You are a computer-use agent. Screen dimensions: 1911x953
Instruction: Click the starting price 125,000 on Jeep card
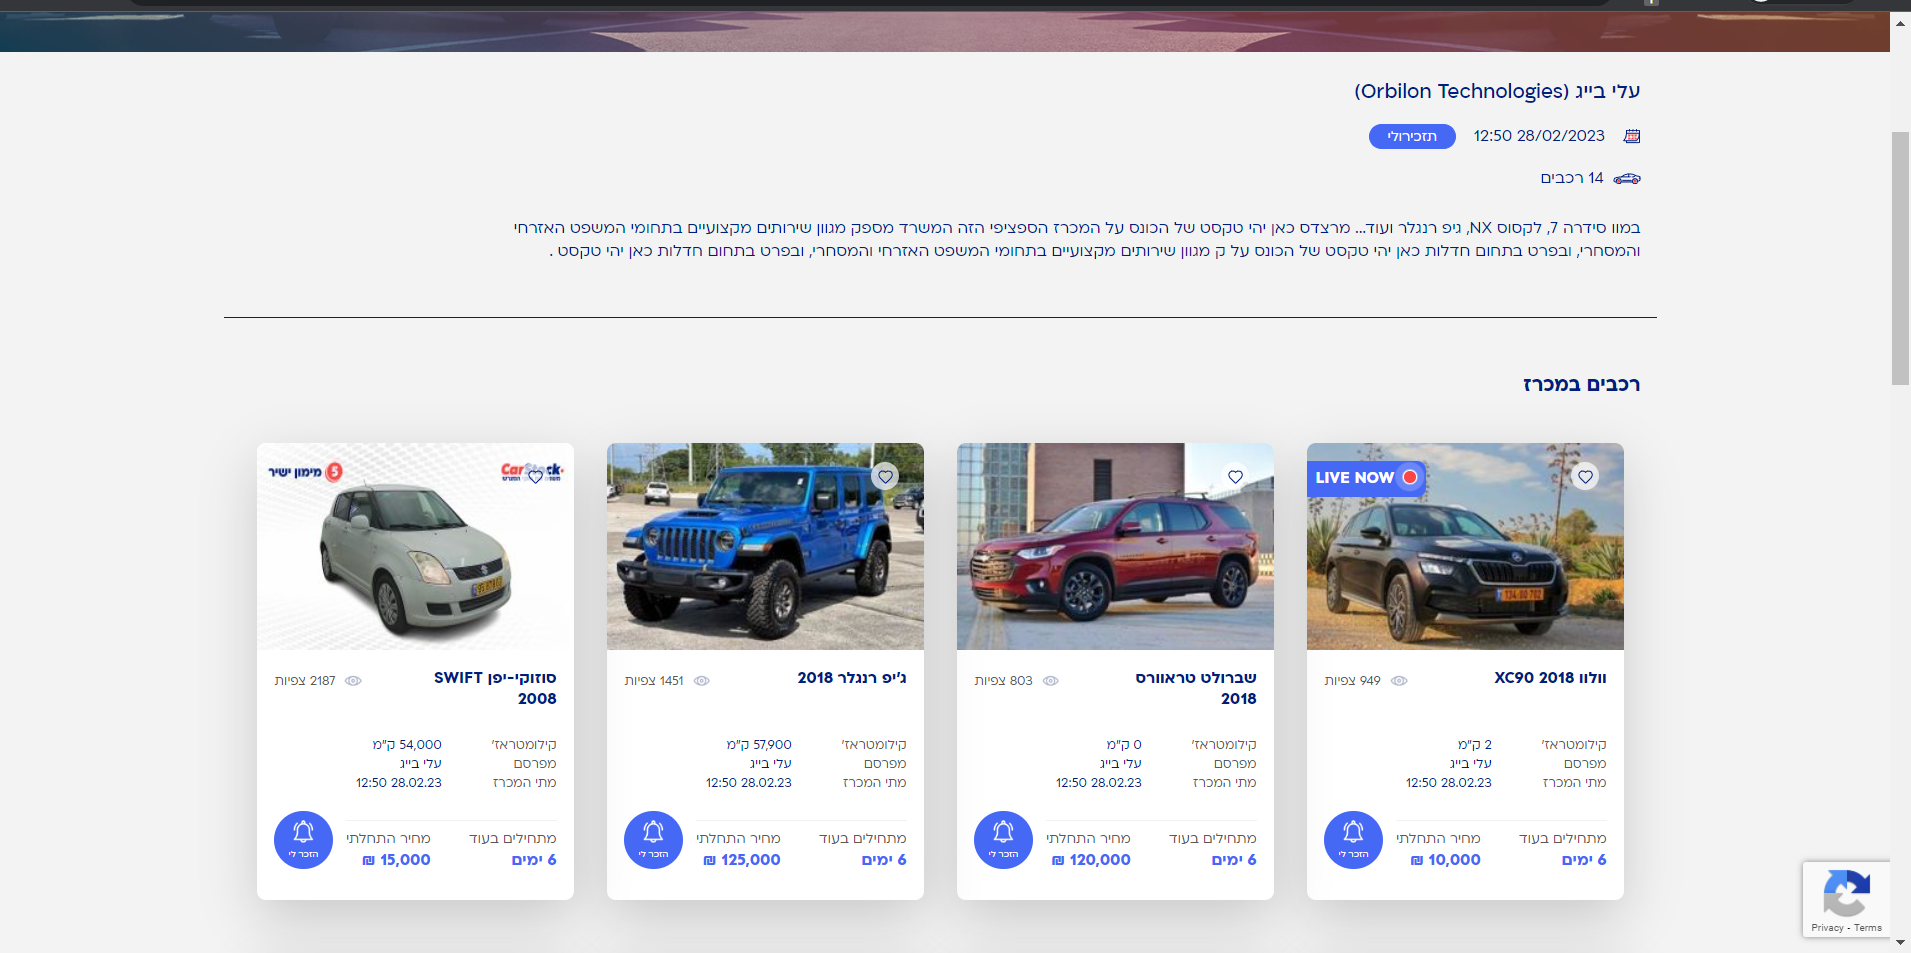point(742,860)
